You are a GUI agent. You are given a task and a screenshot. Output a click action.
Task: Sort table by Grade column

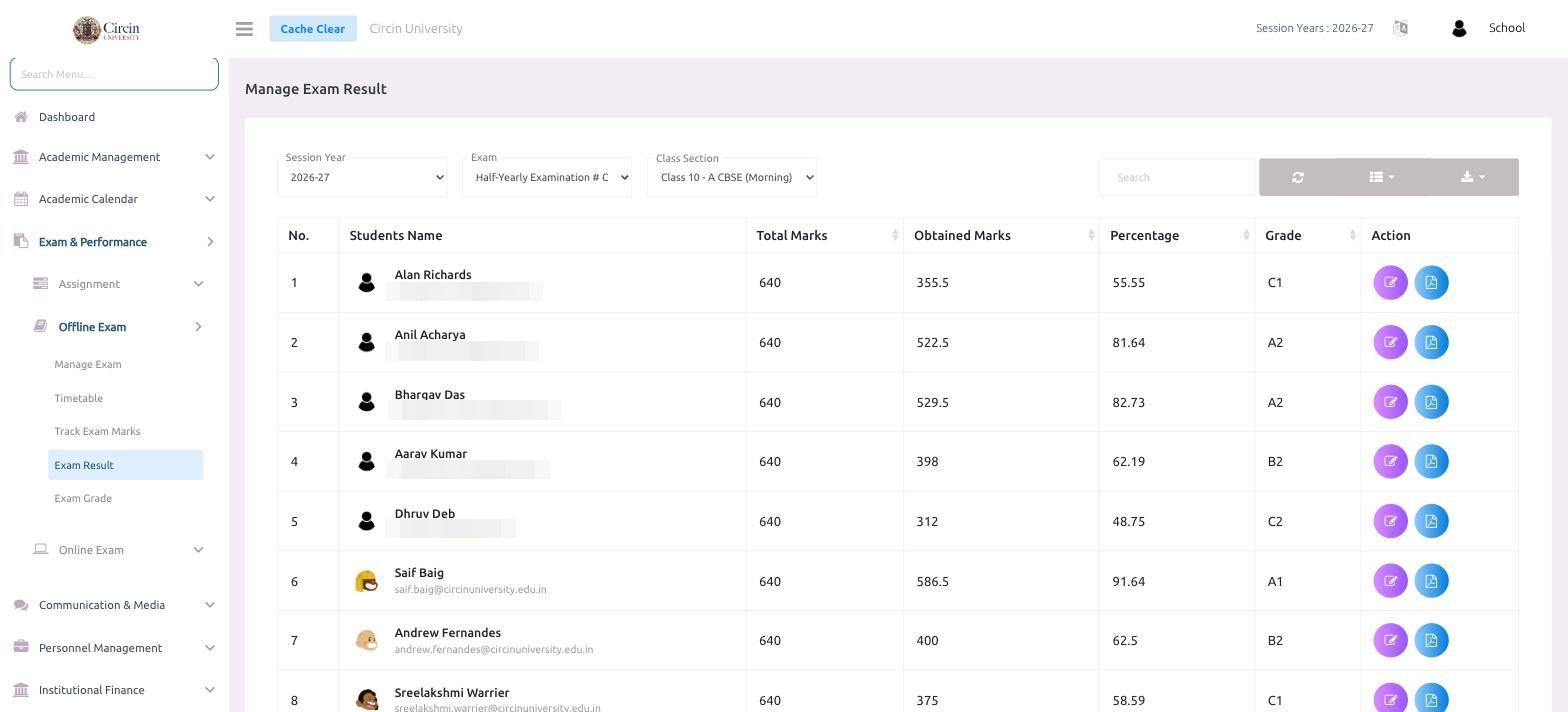coord(1307,235)
